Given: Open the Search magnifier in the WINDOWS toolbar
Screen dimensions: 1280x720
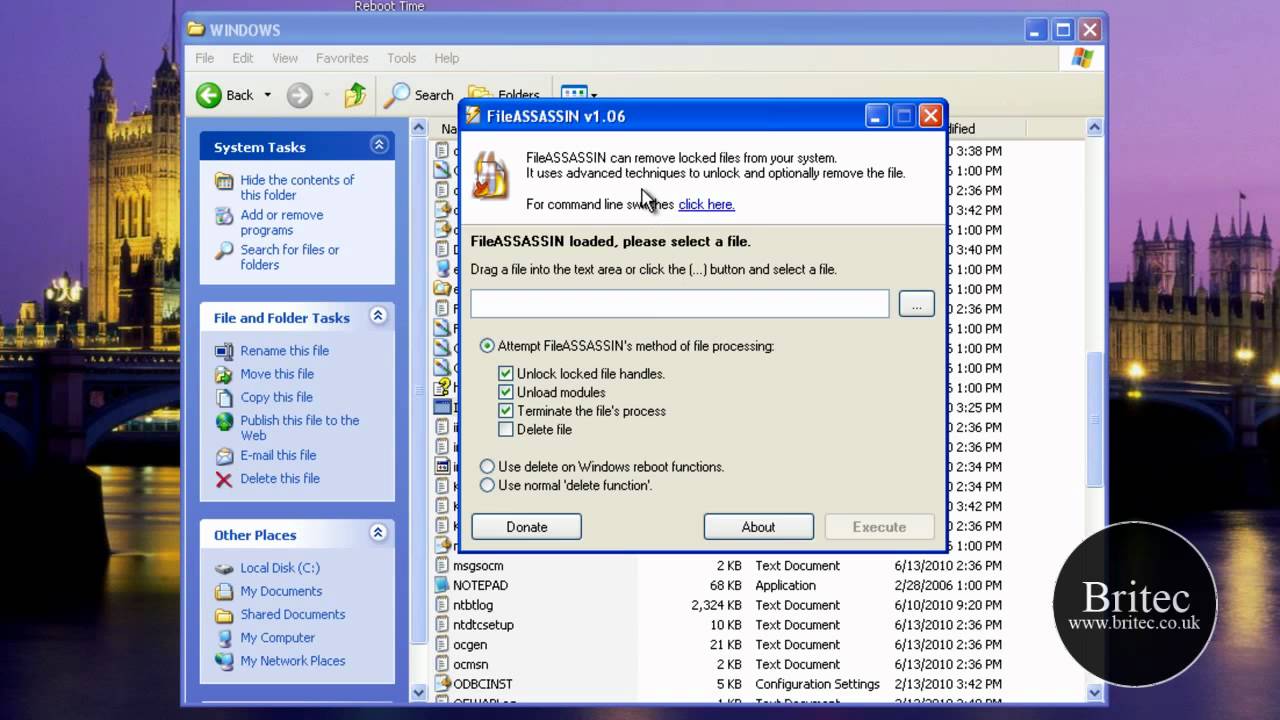Looking at the screenshot, I should (398, 94).
